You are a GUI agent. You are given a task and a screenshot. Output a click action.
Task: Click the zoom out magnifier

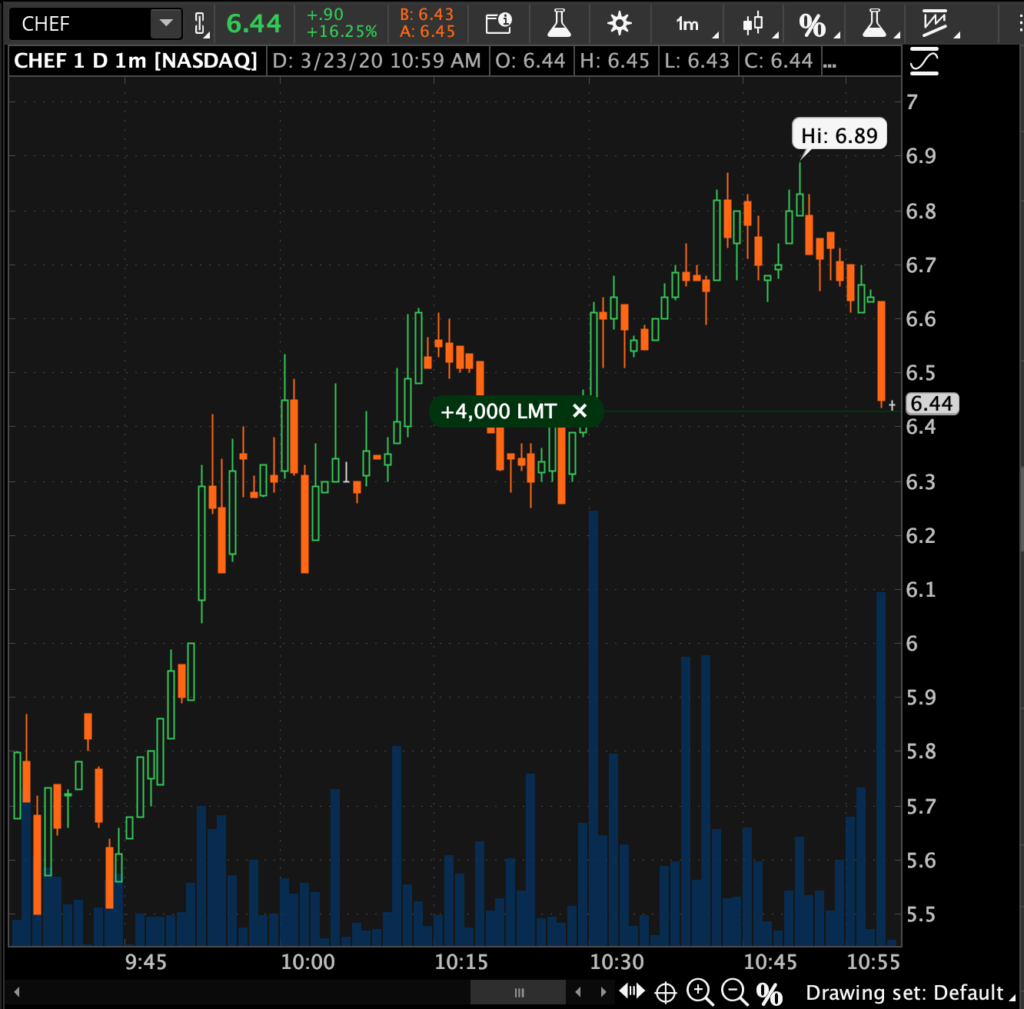click(x=735, y=993)
